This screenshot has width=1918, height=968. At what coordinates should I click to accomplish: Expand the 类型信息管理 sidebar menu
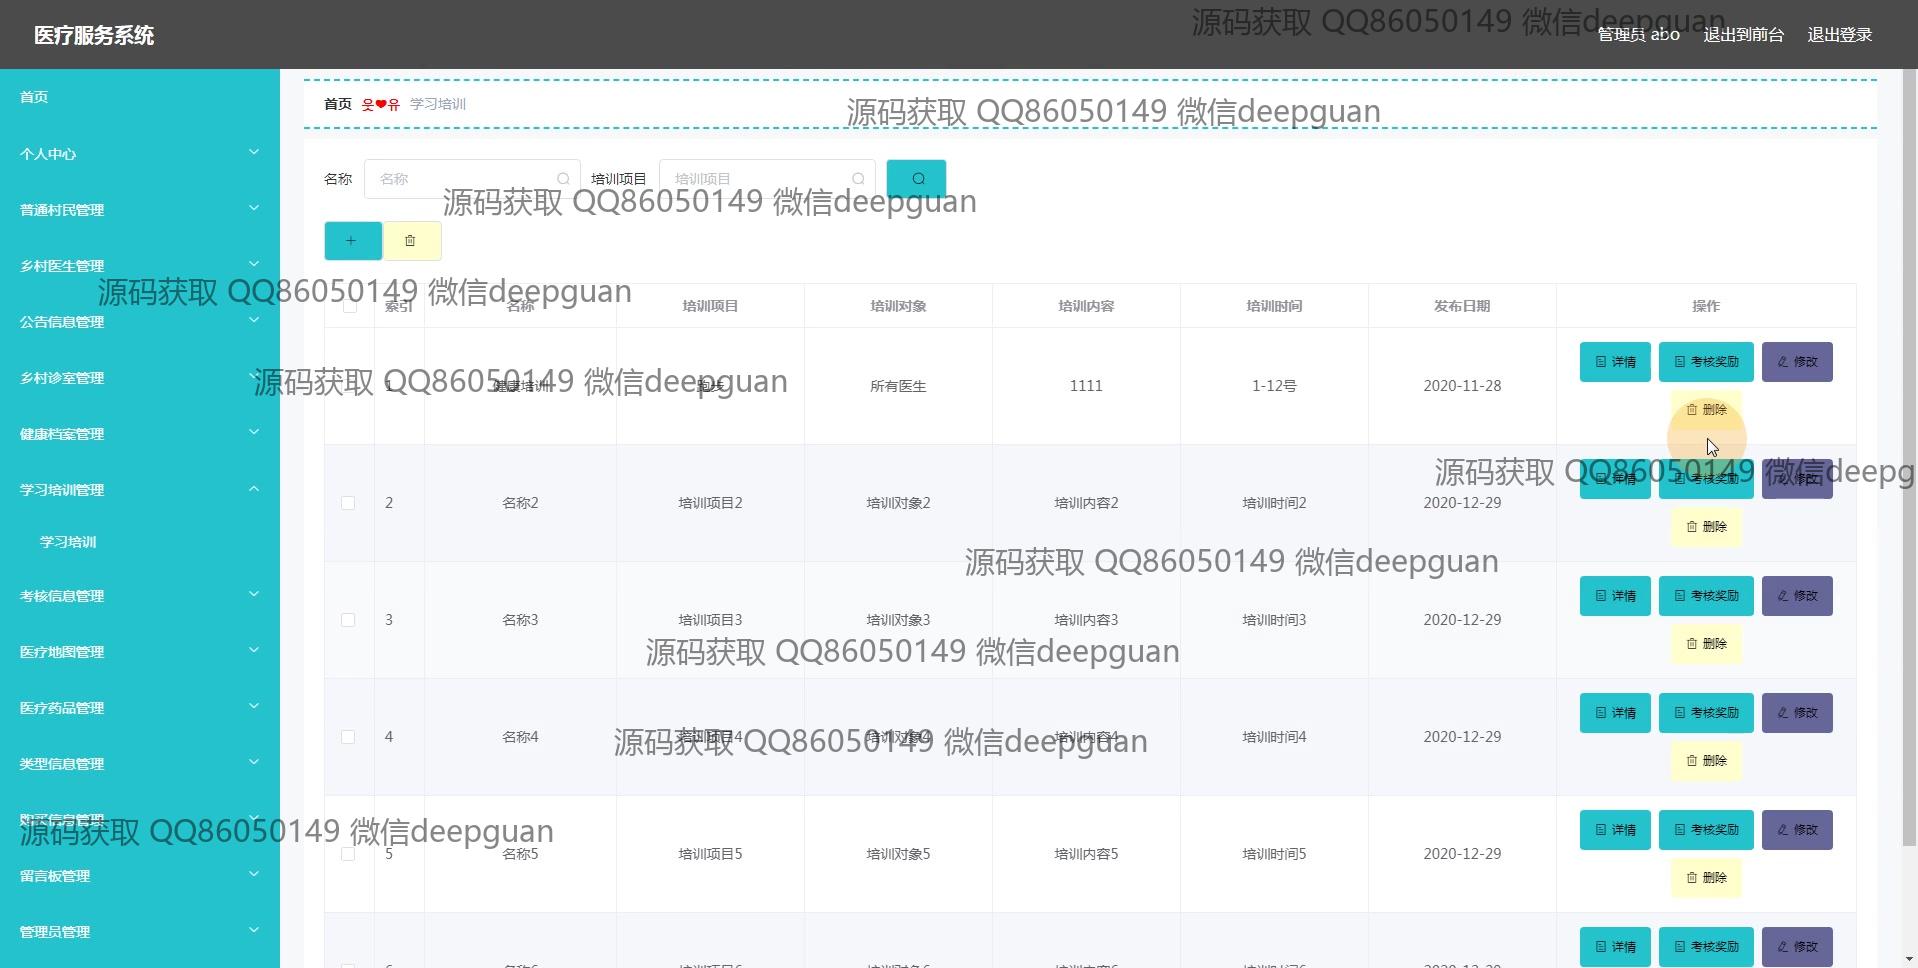pos(140,763)
